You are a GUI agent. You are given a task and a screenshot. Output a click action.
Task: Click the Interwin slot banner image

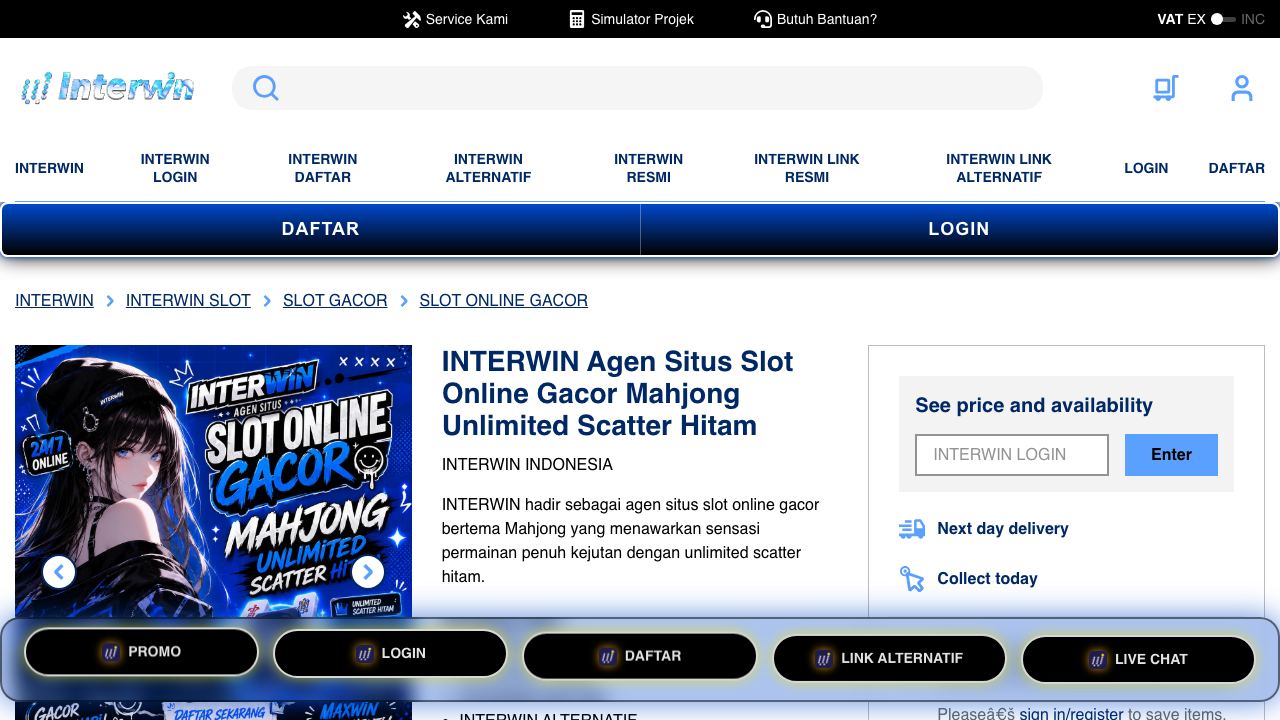[213, 482]
